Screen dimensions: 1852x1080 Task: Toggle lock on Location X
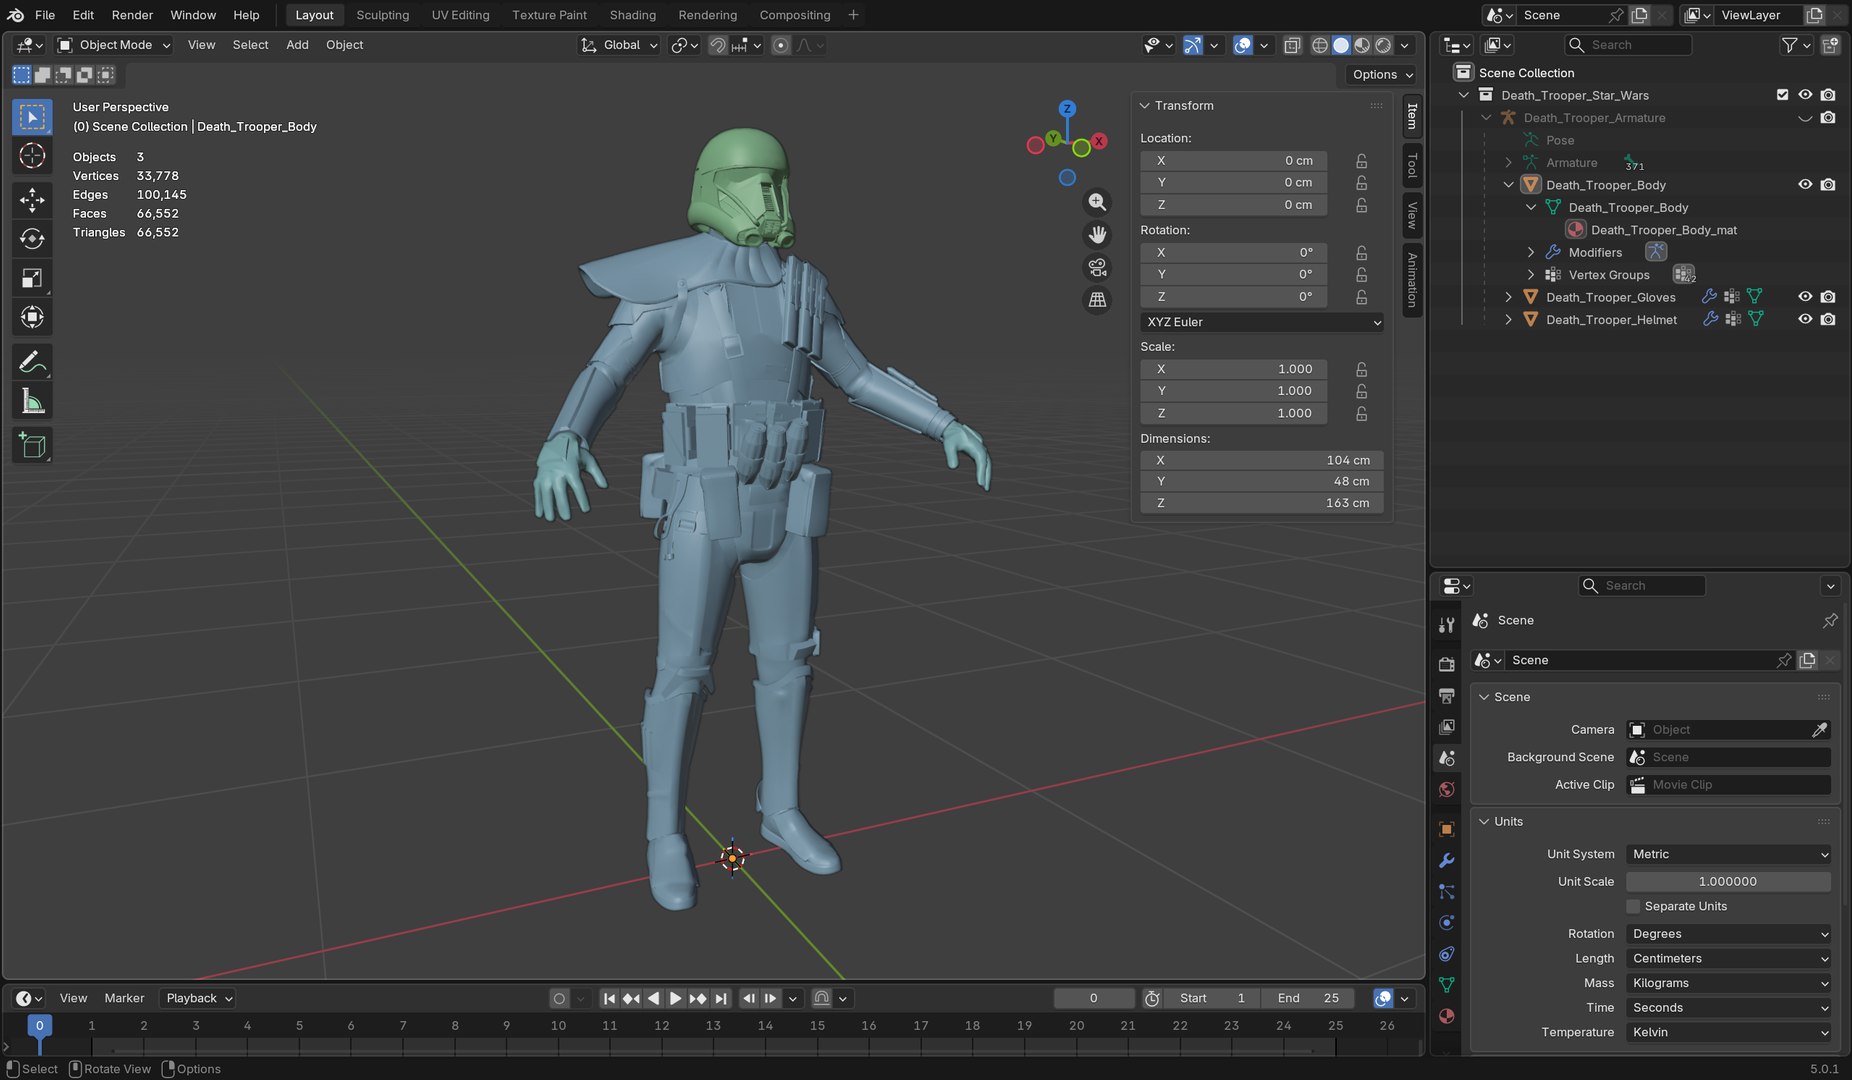click(x=1361, y=160)
